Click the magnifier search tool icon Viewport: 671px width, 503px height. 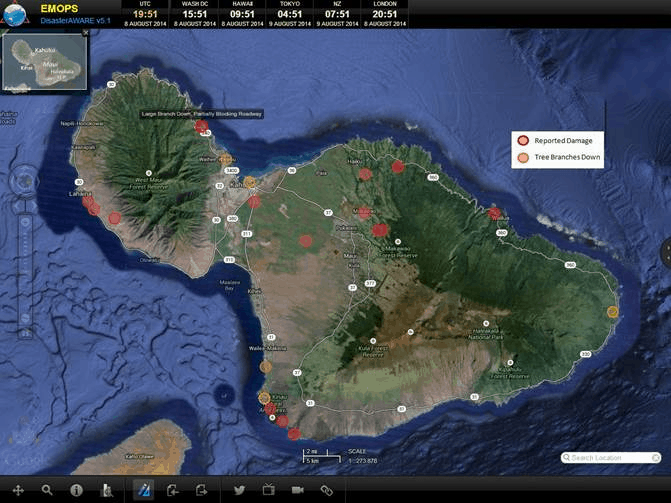point(47,490)
